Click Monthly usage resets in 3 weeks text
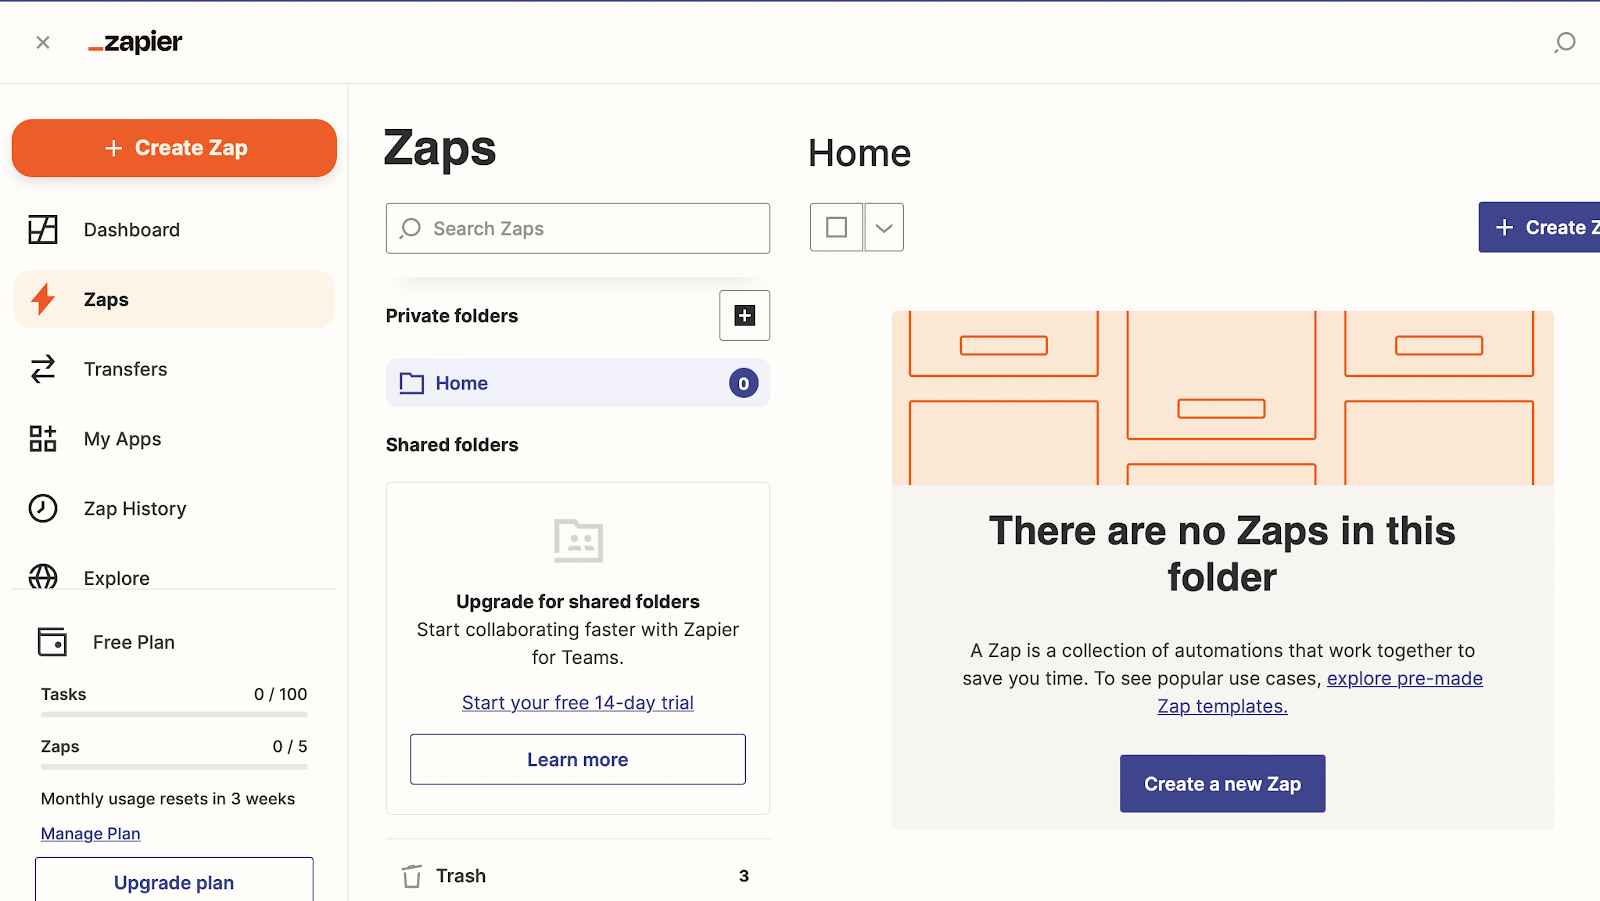Screen dimensions: 1600x901 click(168, 798)
